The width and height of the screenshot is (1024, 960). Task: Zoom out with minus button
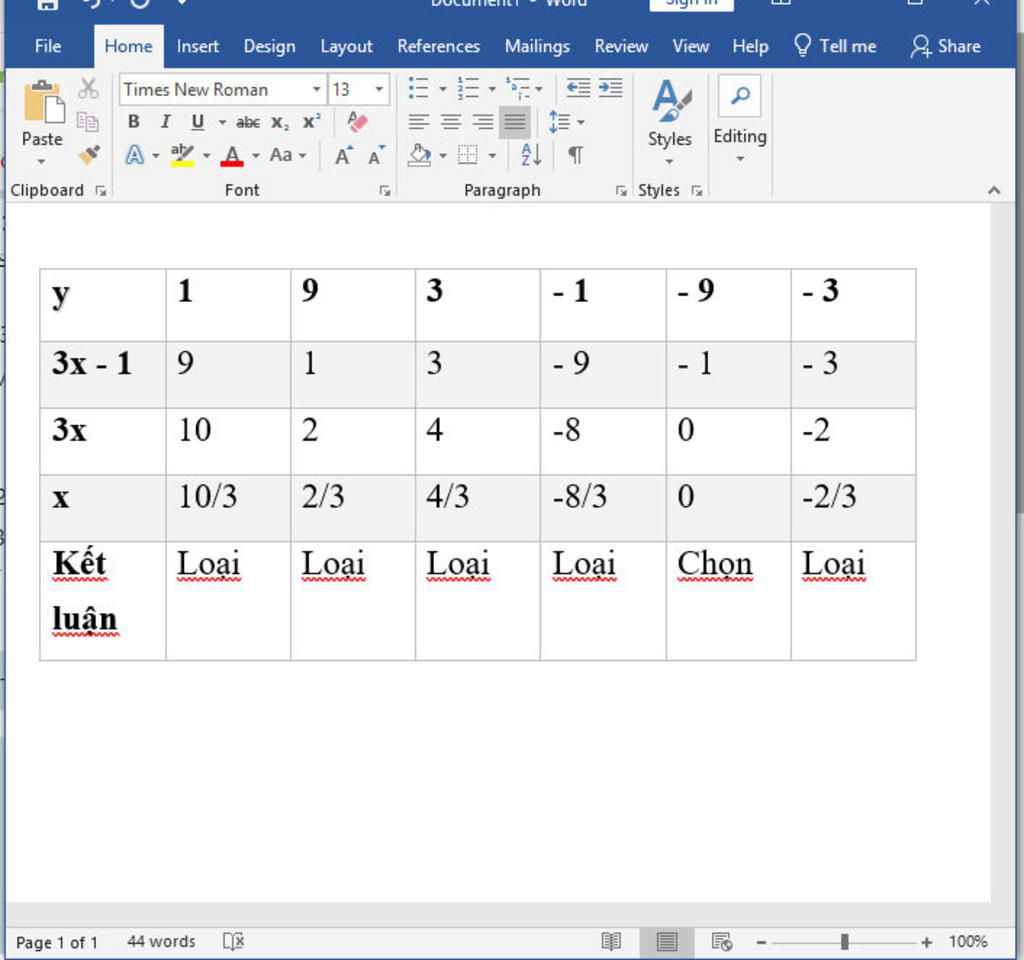coord(761,942)
